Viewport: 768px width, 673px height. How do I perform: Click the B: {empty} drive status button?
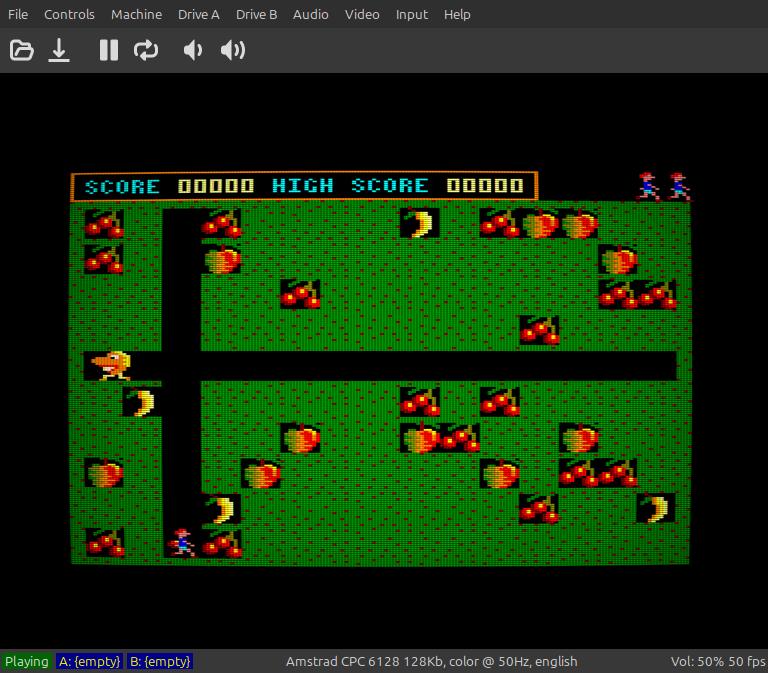click(160, 661)
